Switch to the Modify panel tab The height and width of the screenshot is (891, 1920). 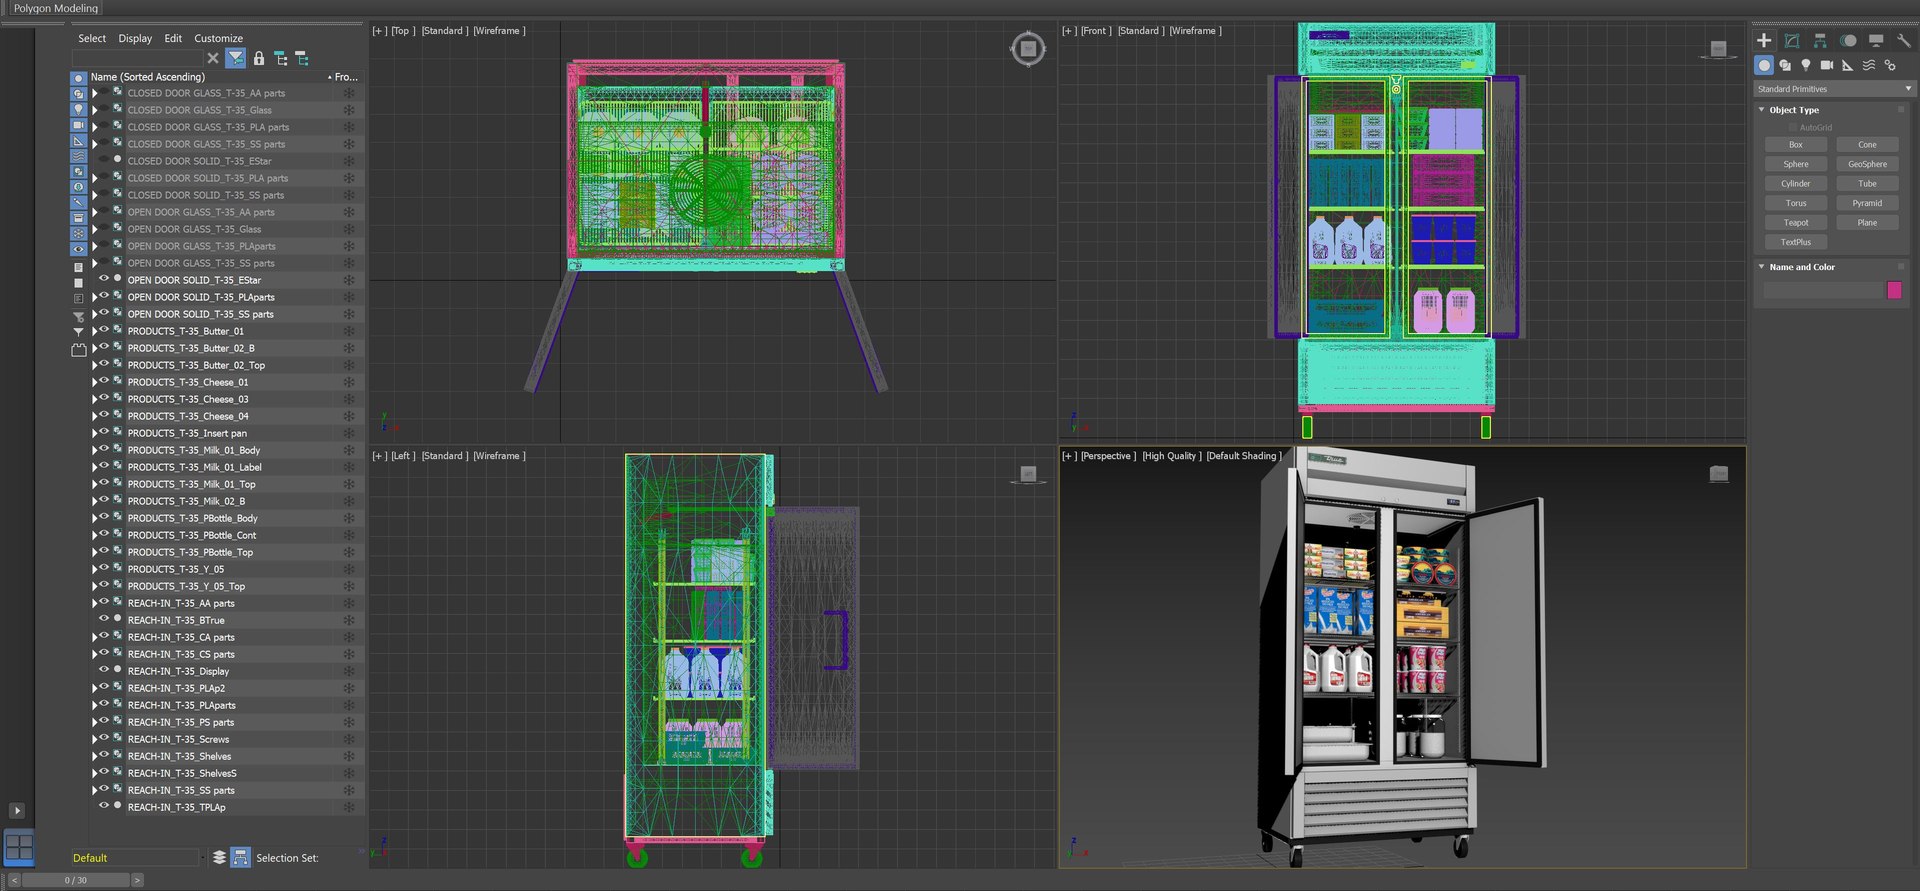[x=1792, y=40]
